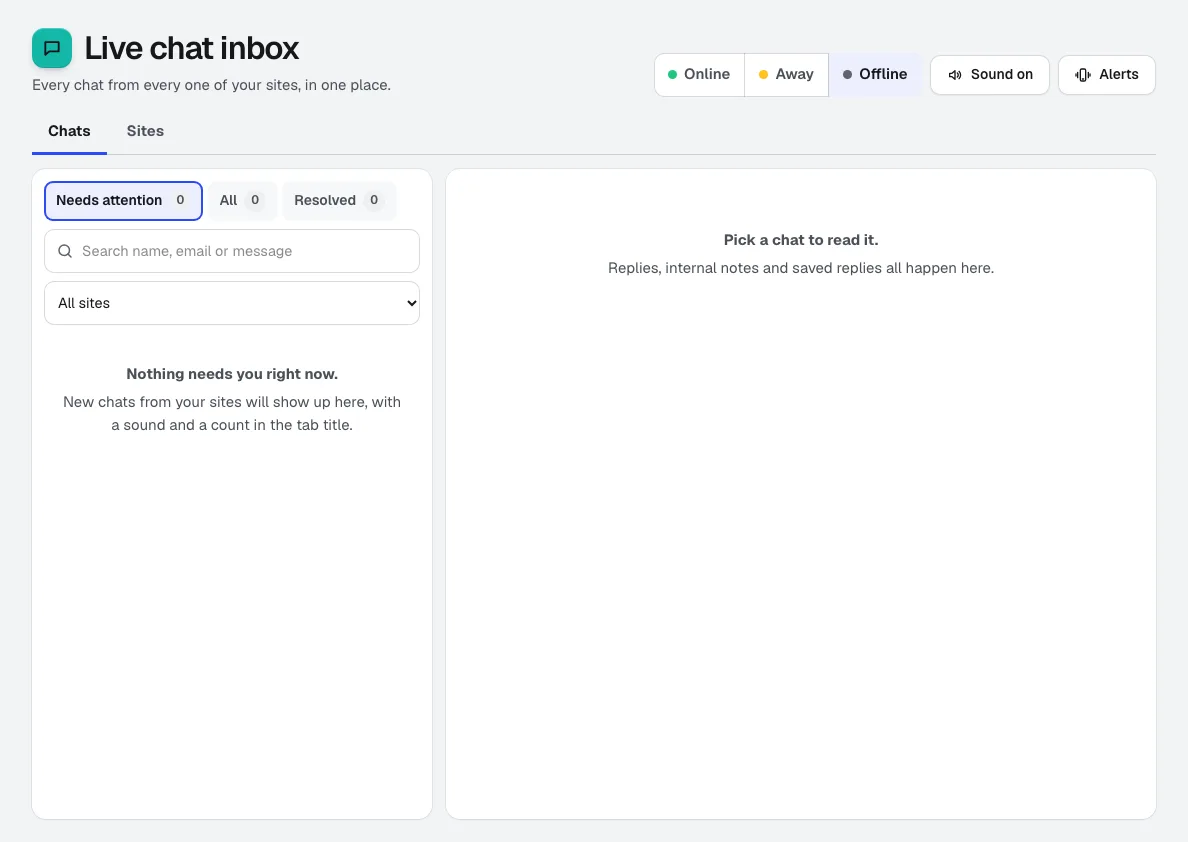Click the vibrating bell icon on Alerts

pyautogui.click(x=1083, y=74)
